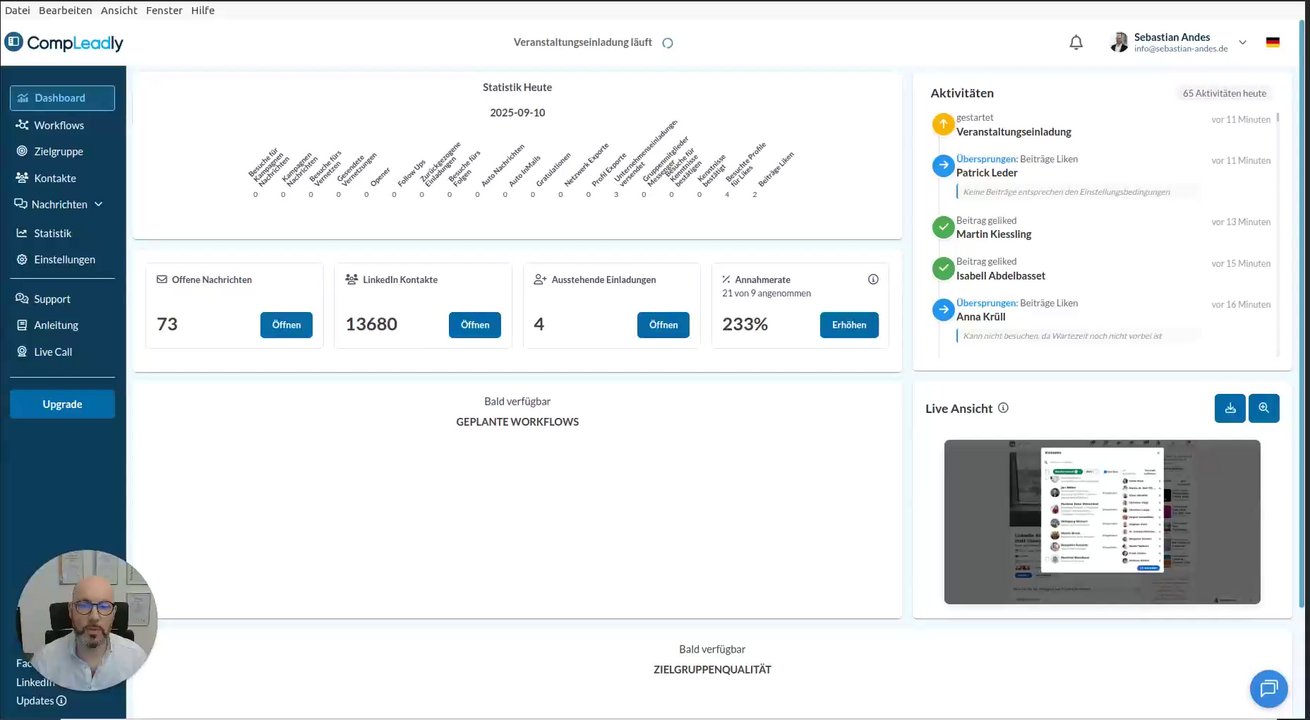Image resolution: width=1310 pixels, height=720 pixels.
Task: Click the magnifier zoom icon in Live Ansicht
Action: pos(1264,408)
